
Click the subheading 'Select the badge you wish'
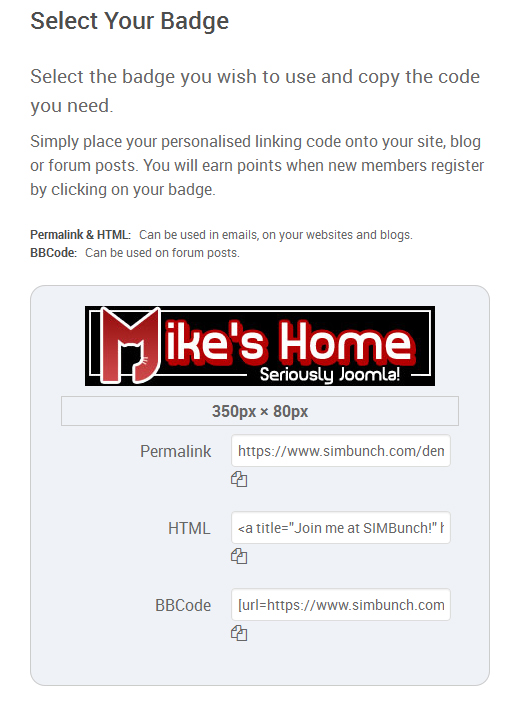coord(255,91)
